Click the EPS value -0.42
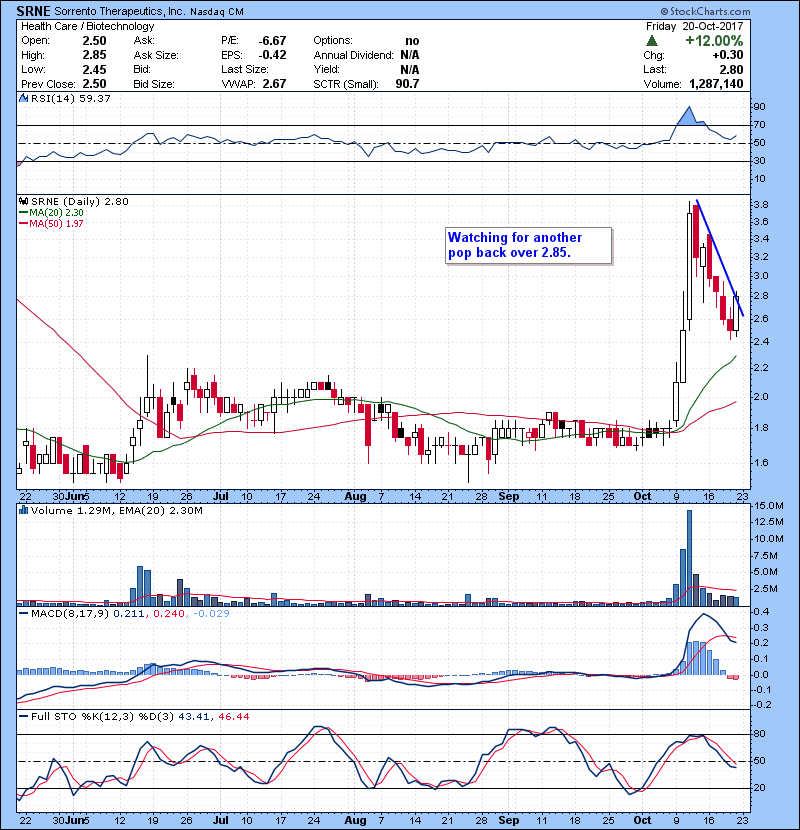This screenshot has height=830, width=800. click(272, 55)
